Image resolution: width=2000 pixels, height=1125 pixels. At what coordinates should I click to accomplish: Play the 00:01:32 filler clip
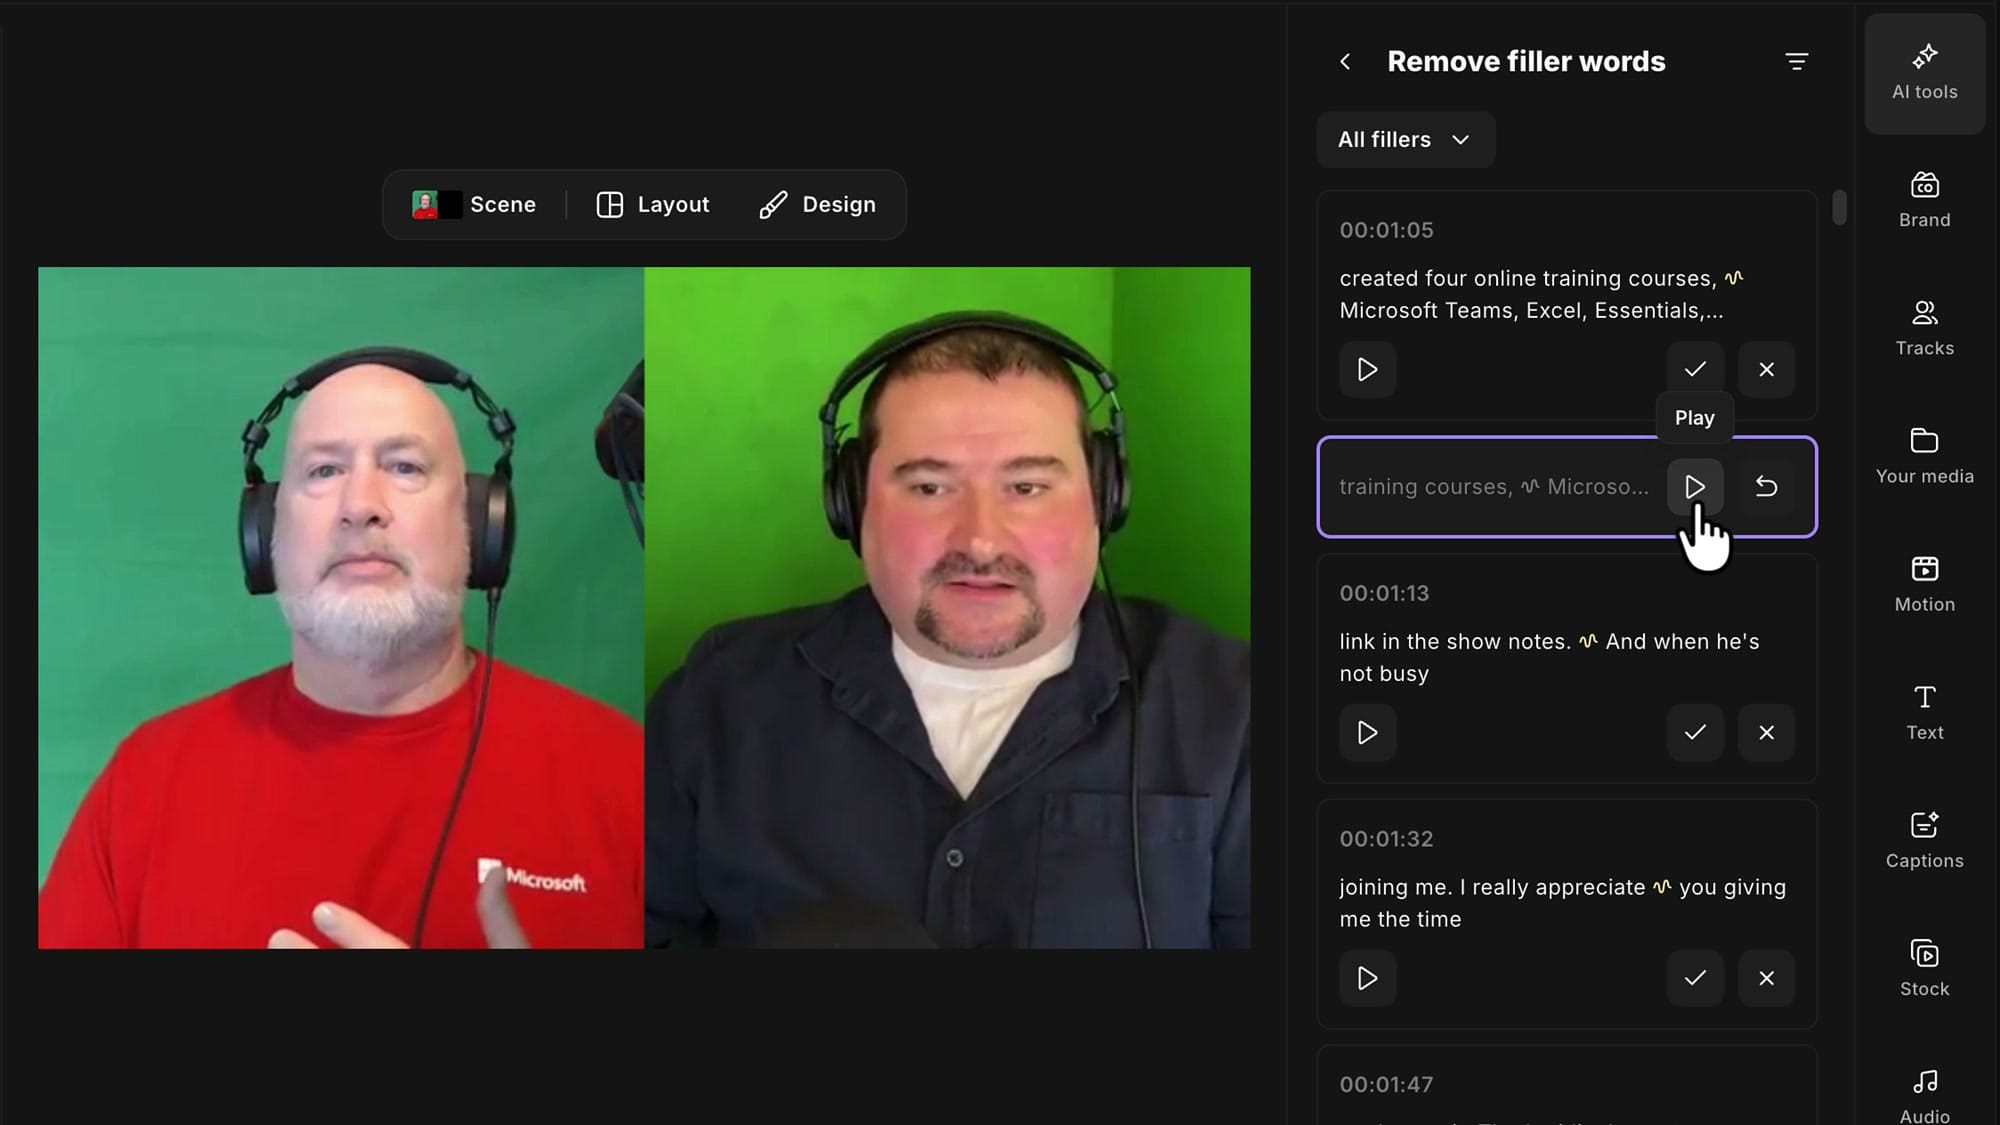point(1367,978)
